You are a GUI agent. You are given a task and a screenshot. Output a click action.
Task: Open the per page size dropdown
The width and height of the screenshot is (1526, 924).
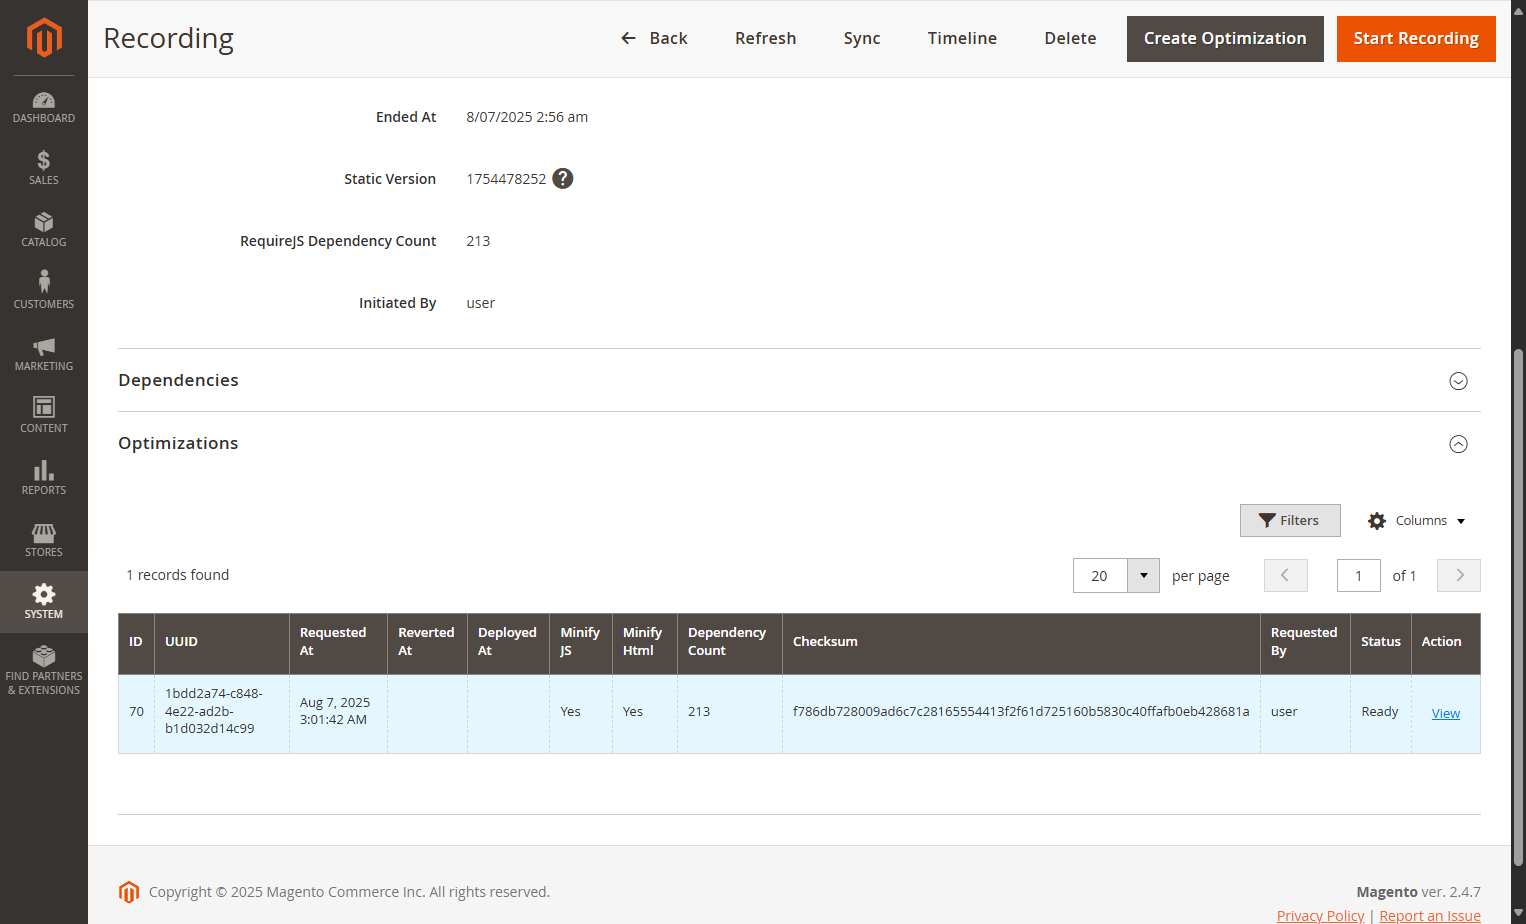click(x=1144, y=576)
